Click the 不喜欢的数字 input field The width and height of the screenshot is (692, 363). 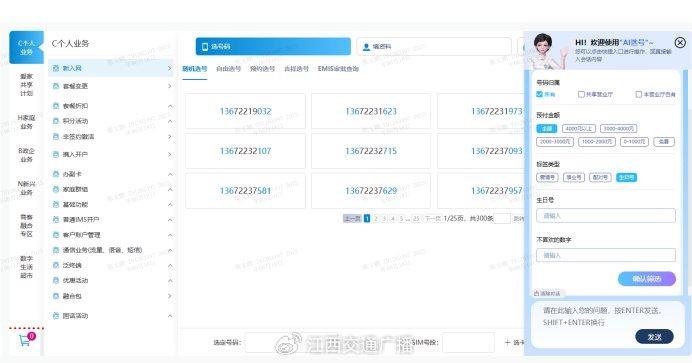(x=606, y=255)
